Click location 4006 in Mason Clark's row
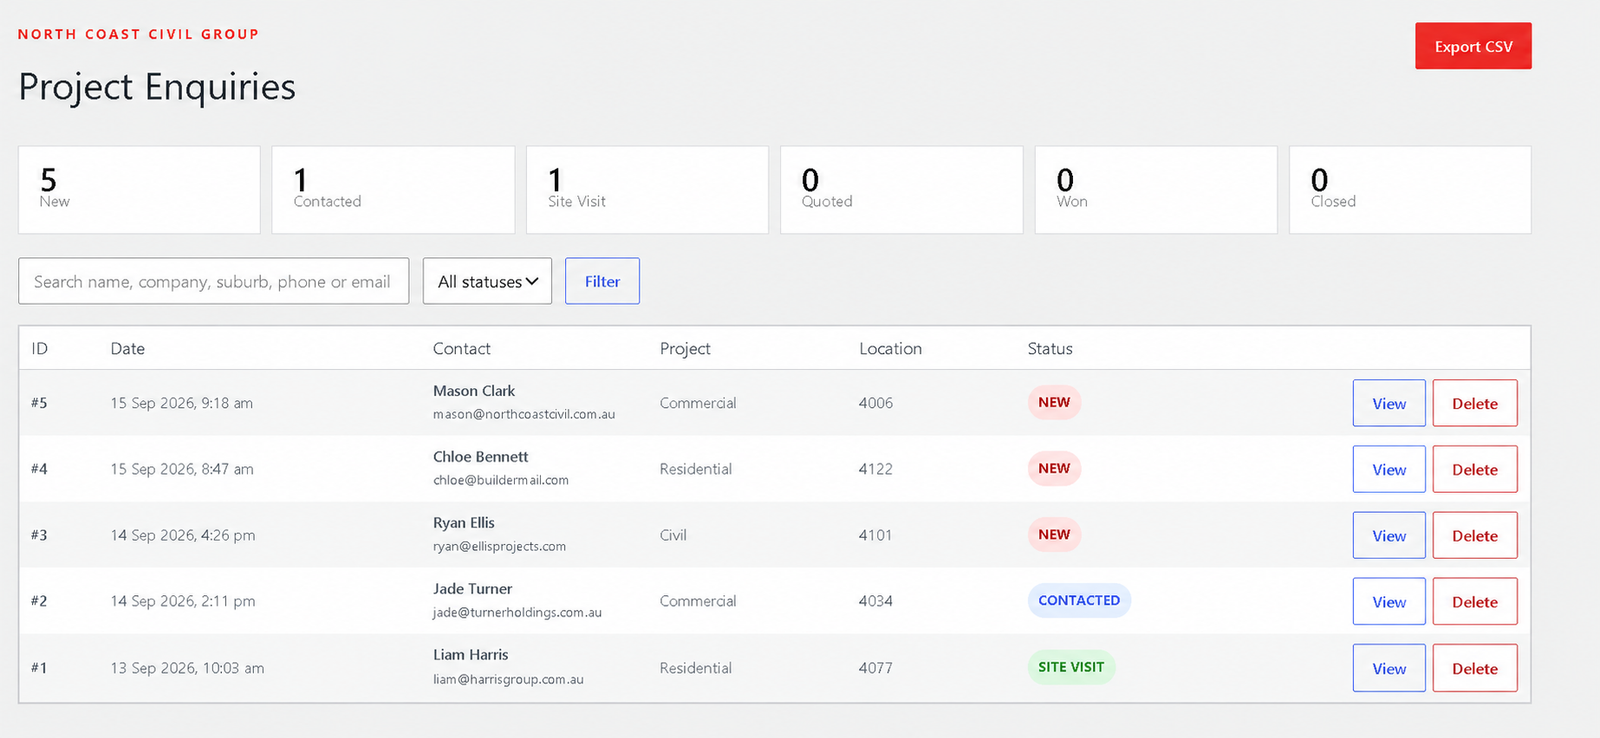The width and height of the screenshot is (1600, 738). [x=876, y=403]
